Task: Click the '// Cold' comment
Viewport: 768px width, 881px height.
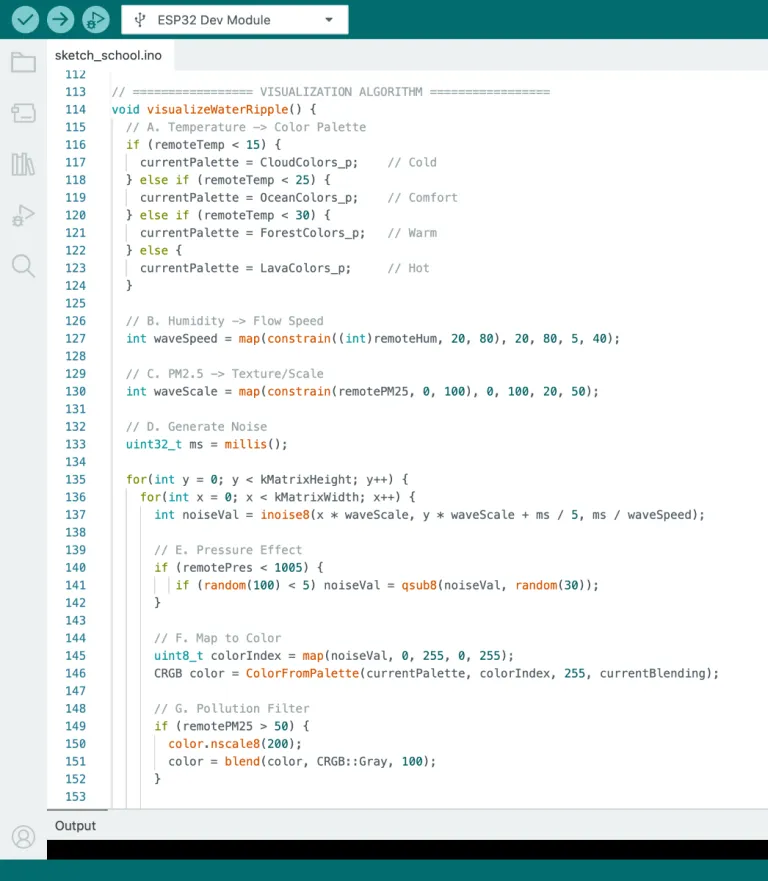Action: pos(412,162)
